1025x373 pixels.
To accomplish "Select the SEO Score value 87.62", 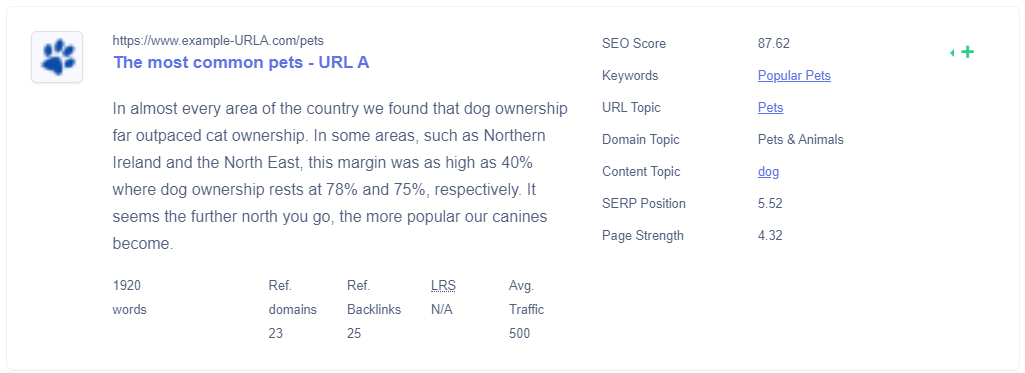I will [x=774, y=44].
